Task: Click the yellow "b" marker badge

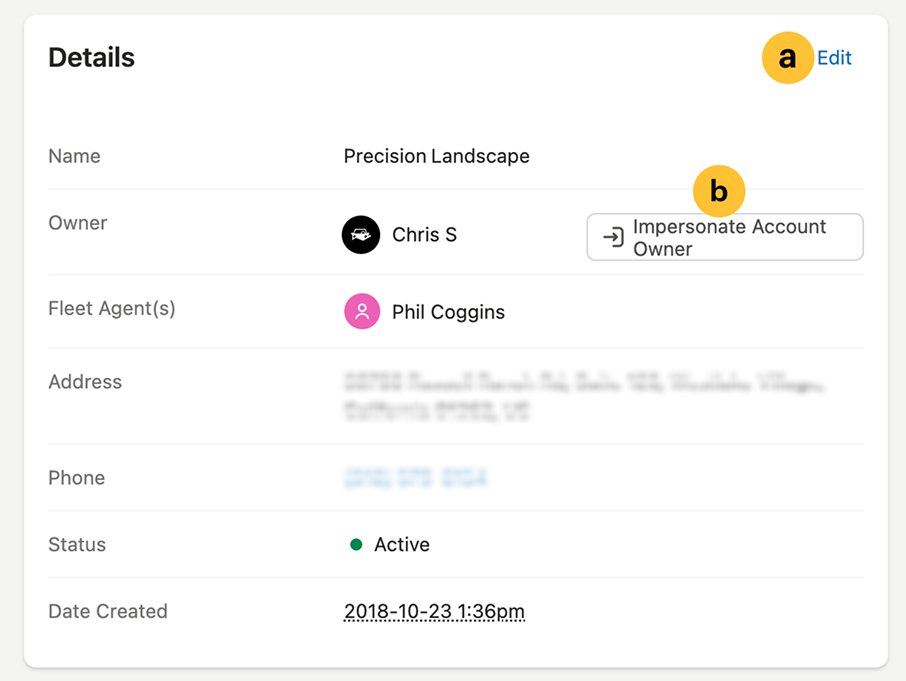Action: (x=719, y=191)
